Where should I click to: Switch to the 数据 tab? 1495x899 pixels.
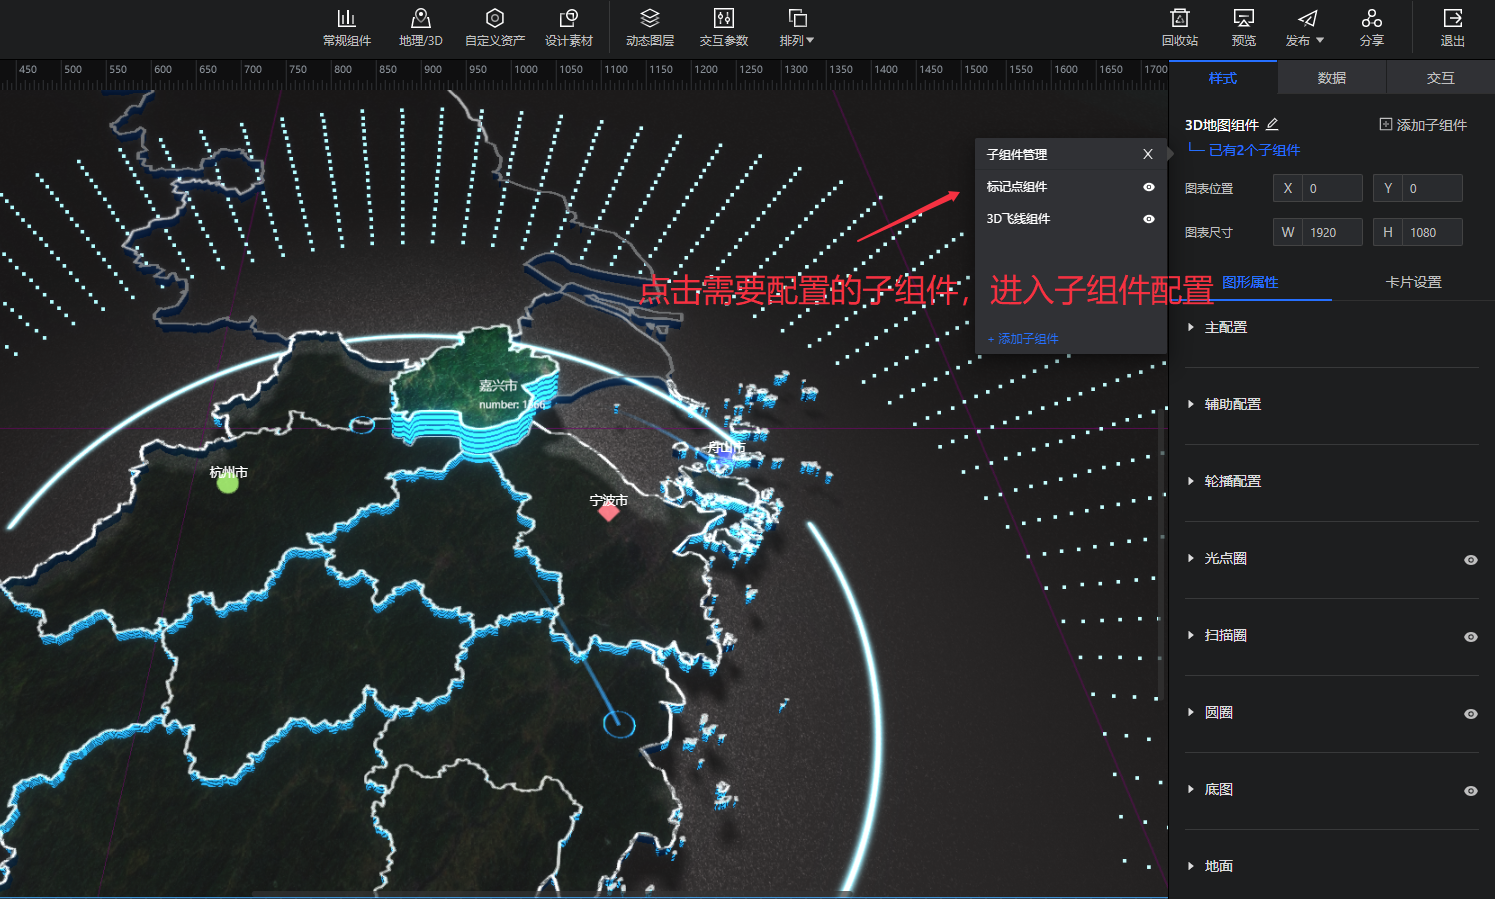point(1331,78)
